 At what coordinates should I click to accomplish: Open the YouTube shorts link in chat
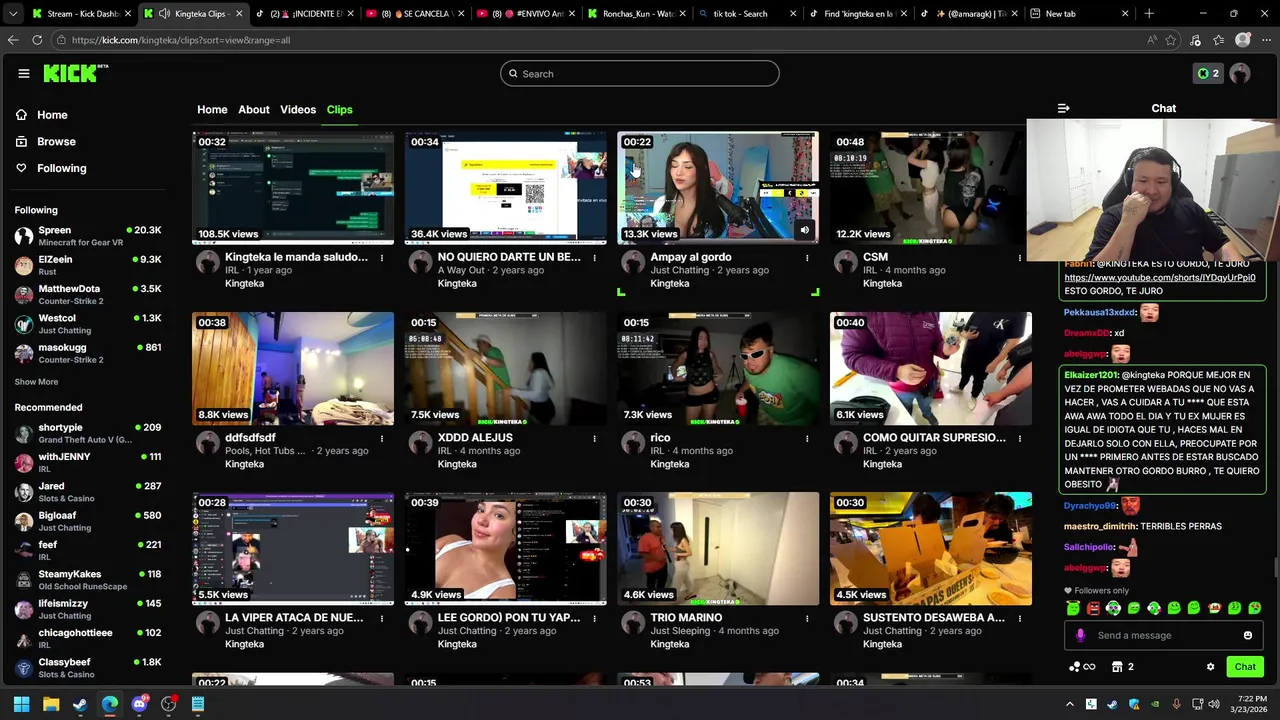[1160, 277]
